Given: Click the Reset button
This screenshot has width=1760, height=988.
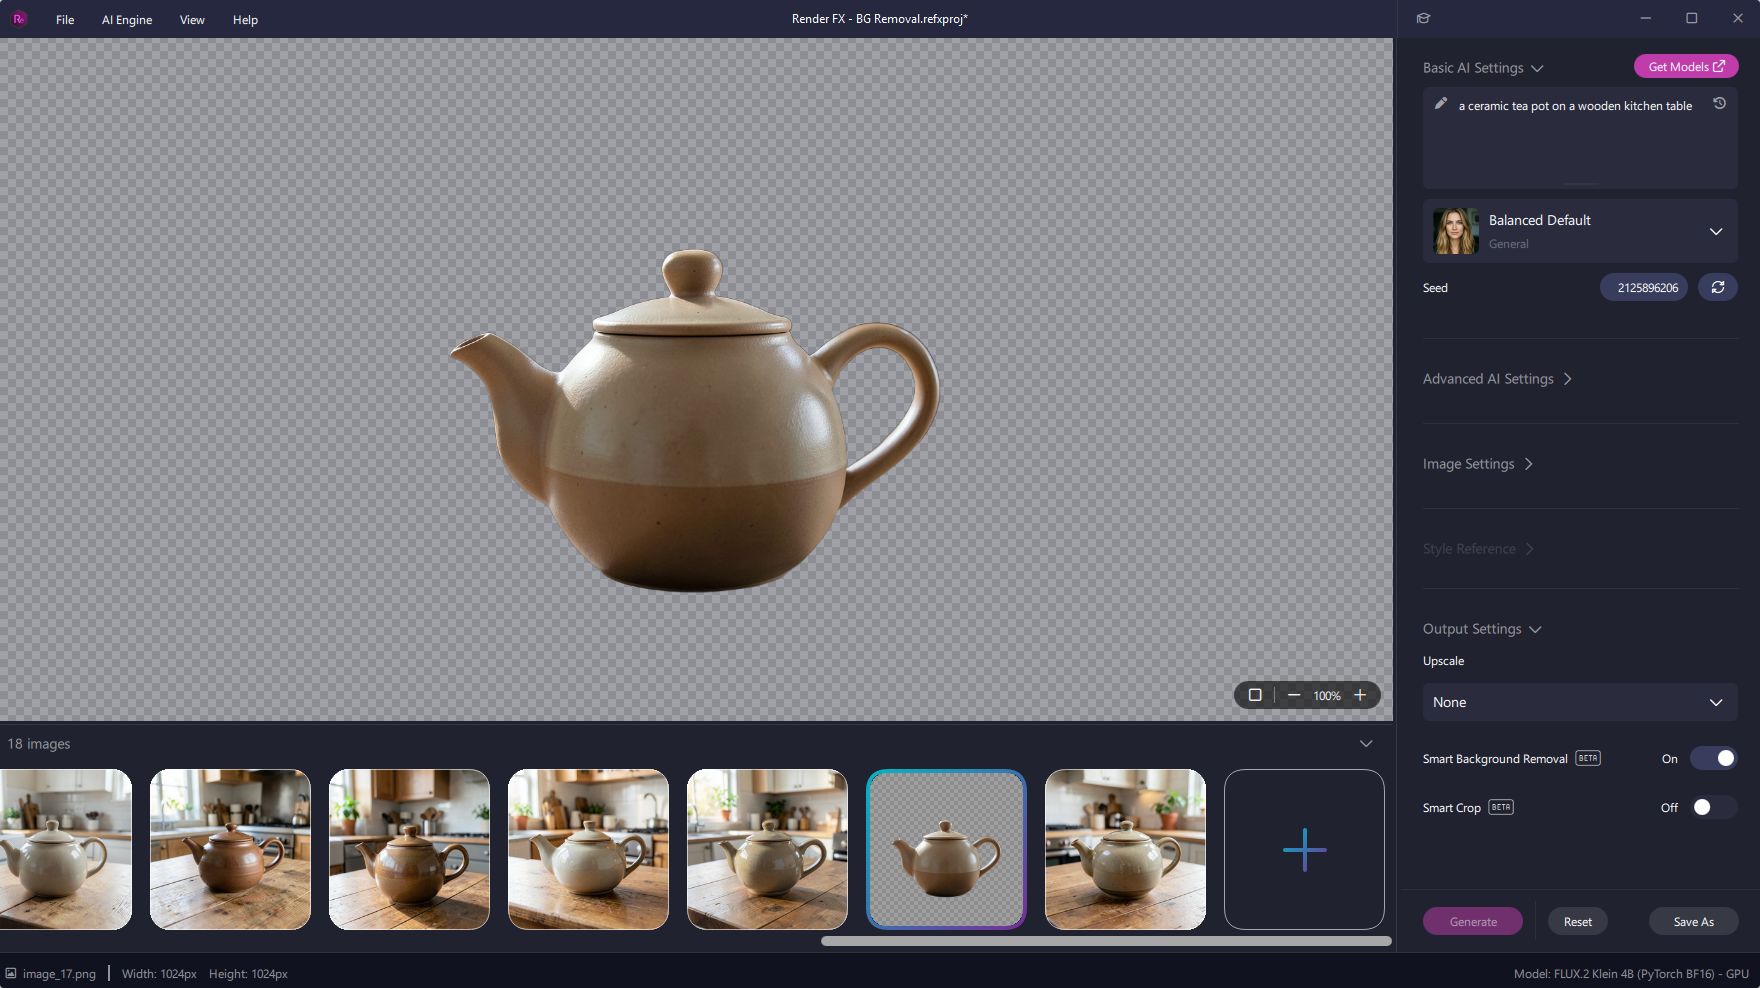Looking at the screenshot, I should click(1578, 921).
